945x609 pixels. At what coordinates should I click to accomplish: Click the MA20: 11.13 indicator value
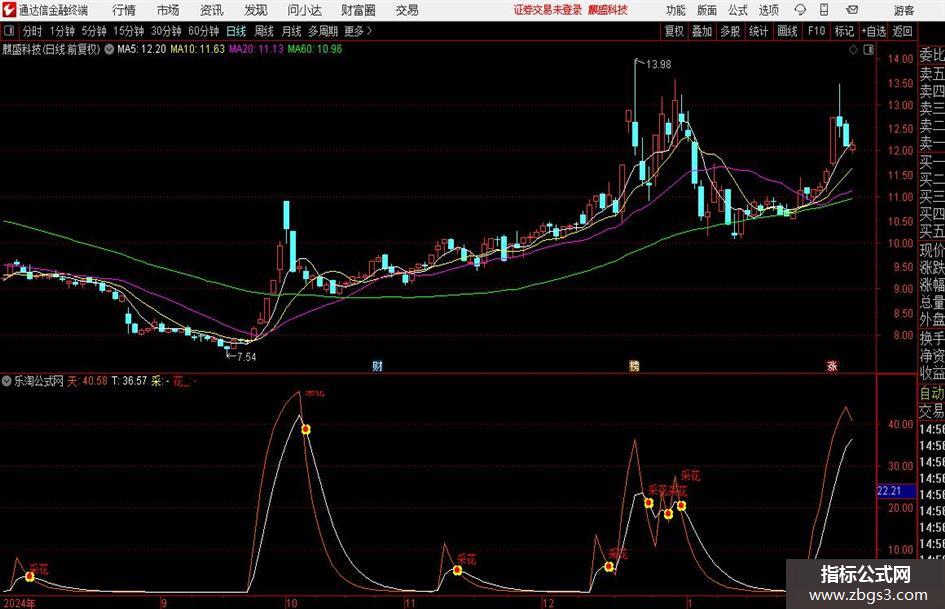tap(256, 49)
